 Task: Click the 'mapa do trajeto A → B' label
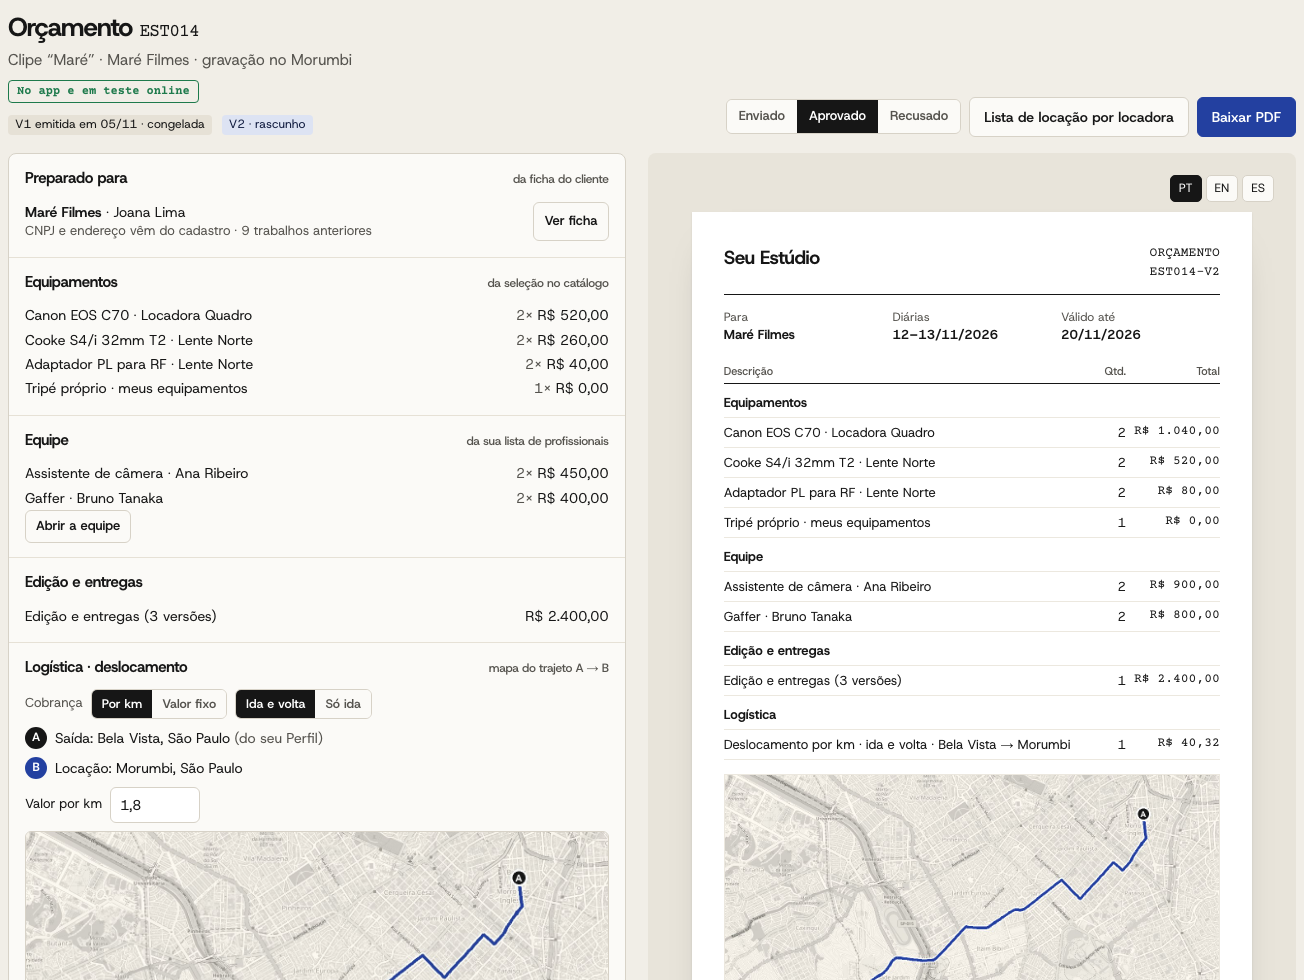pos(549,668)
